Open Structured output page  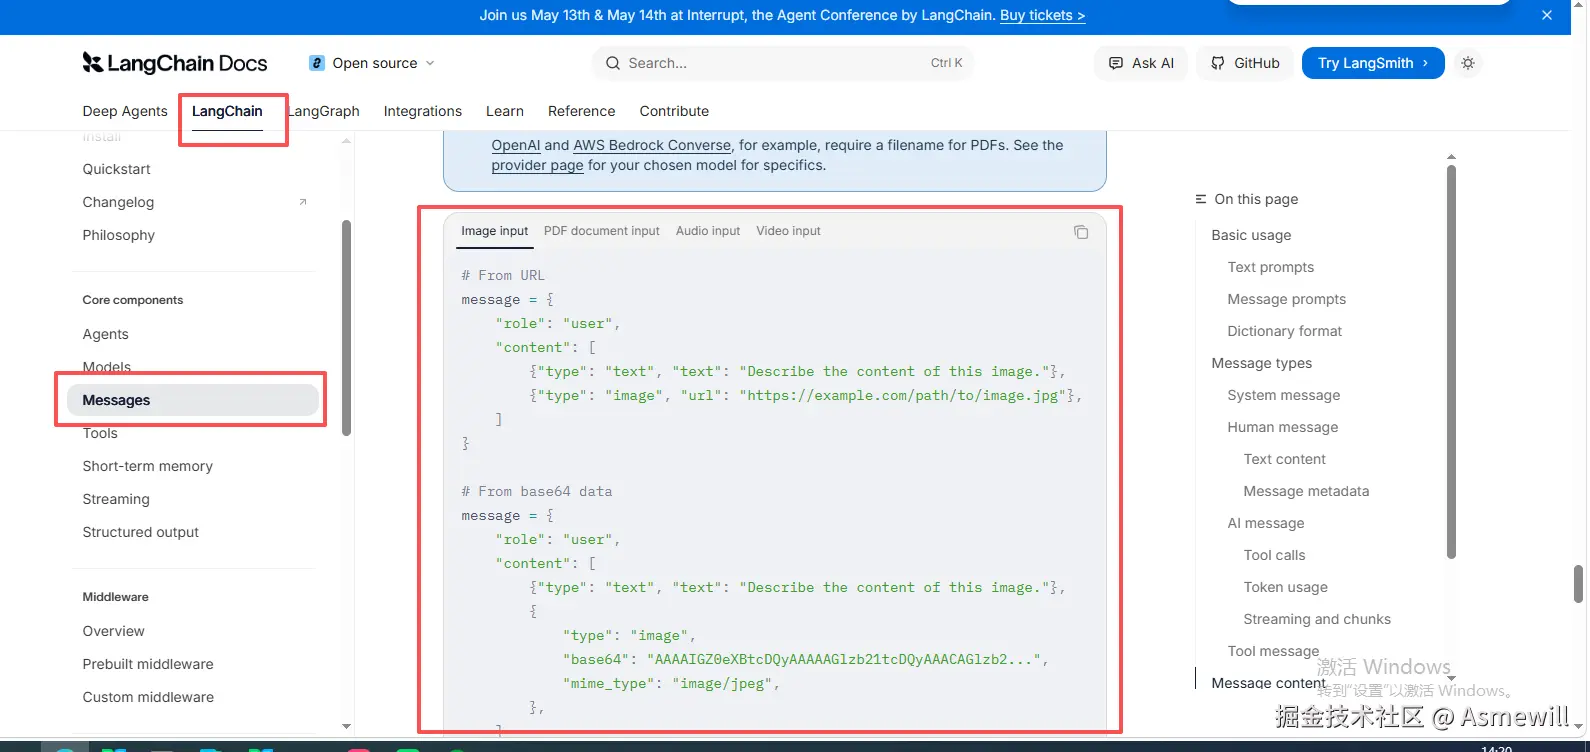(x=141, y=532)
